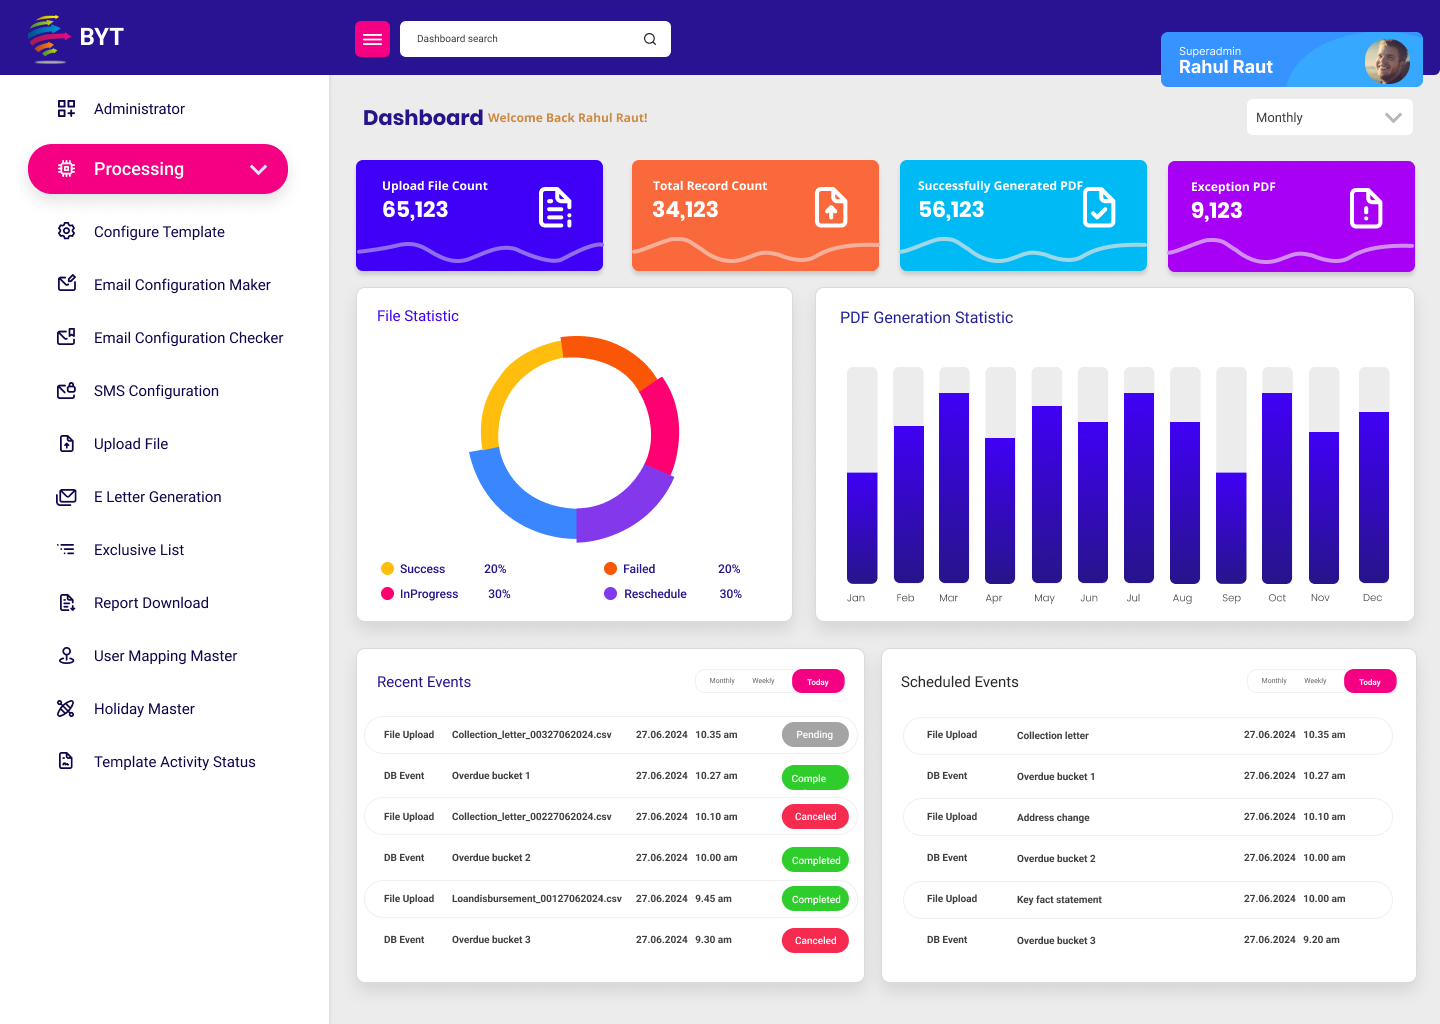The width and height of the screenshot is (1440, 1024).
Task: Select Today in Scheduled Events filter
Action: coord(1369,682)
